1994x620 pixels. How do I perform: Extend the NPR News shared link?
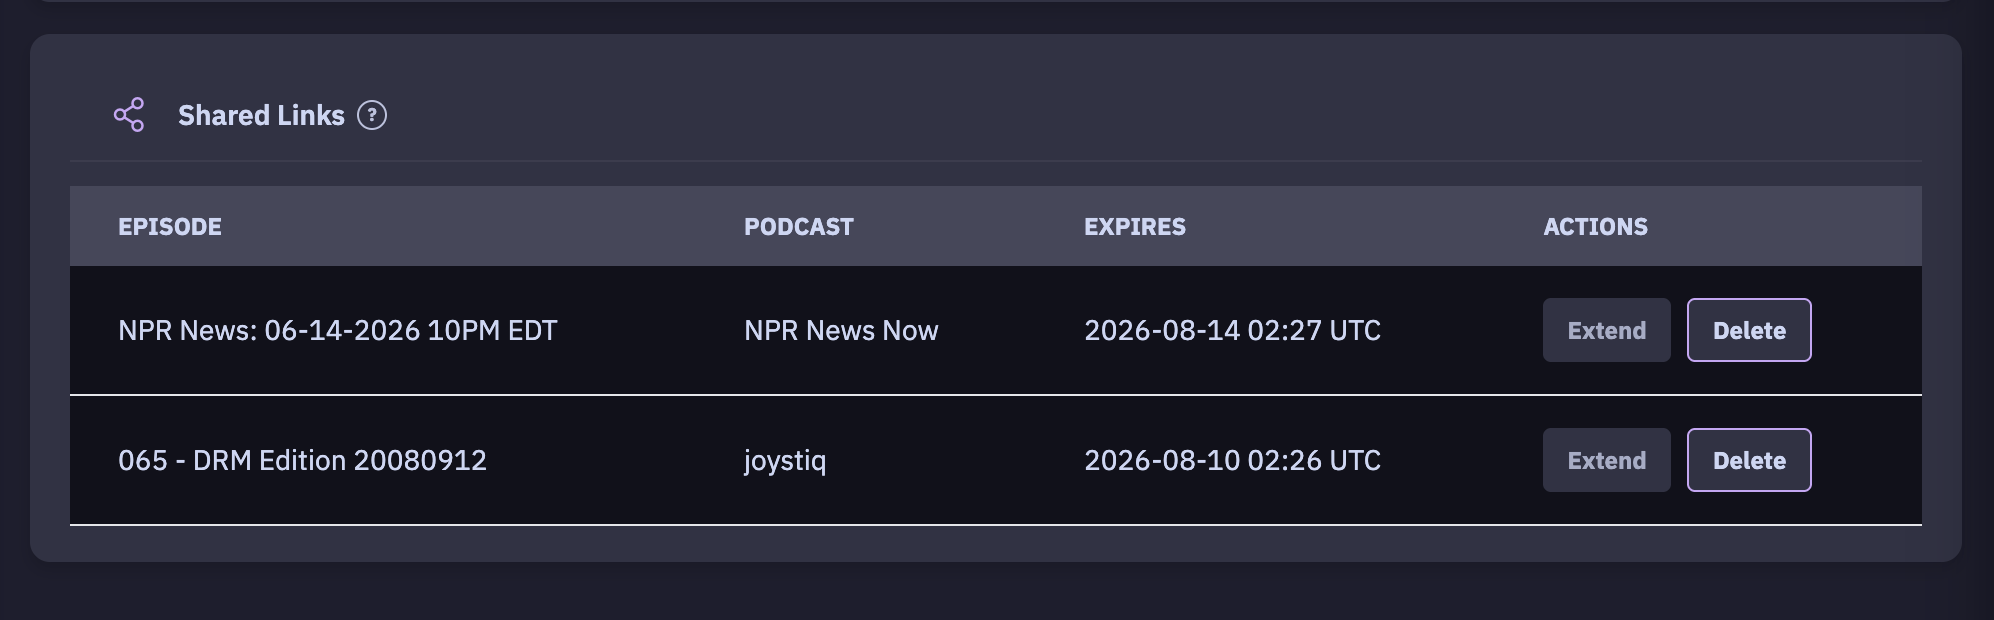(1606, 330)
